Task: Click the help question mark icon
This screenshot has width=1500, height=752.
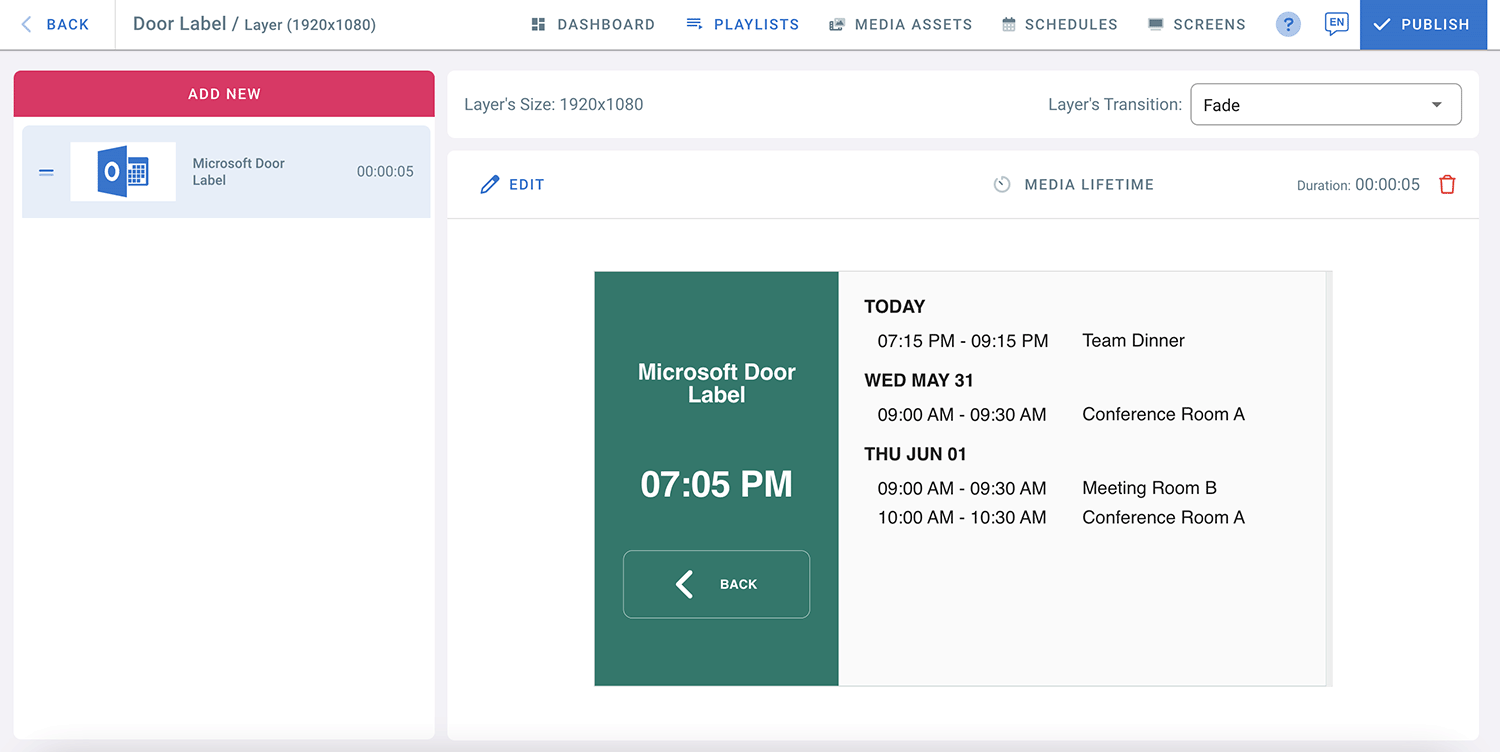Action: 1288,25
